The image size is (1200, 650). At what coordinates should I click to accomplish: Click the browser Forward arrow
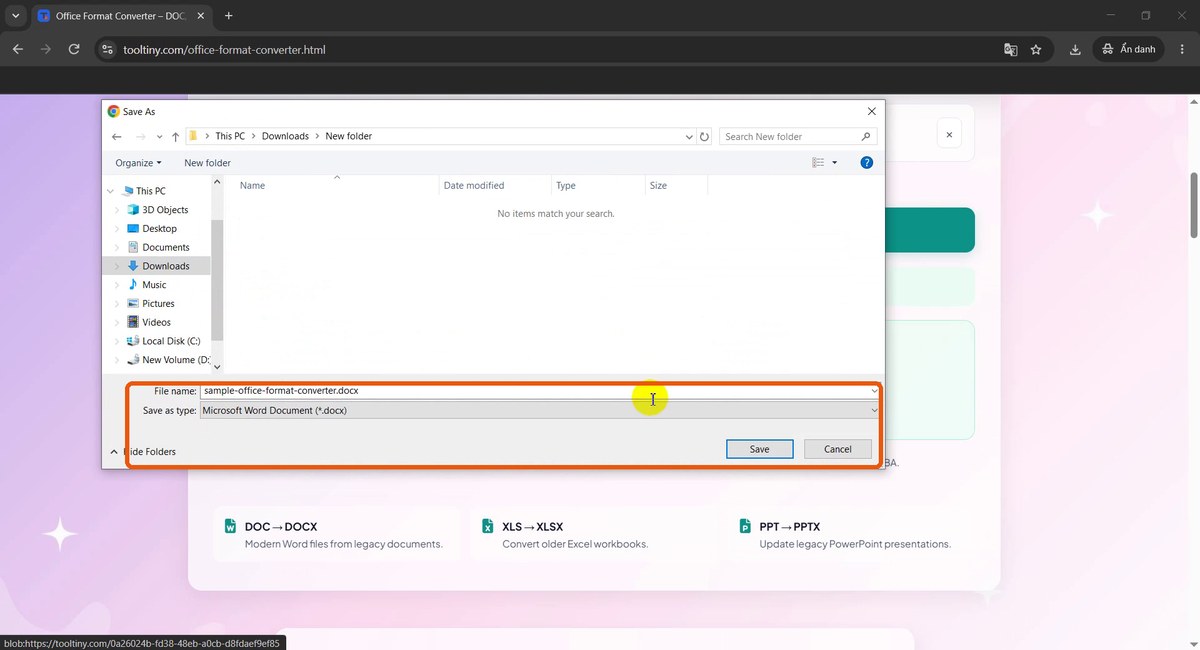point(46,49)
